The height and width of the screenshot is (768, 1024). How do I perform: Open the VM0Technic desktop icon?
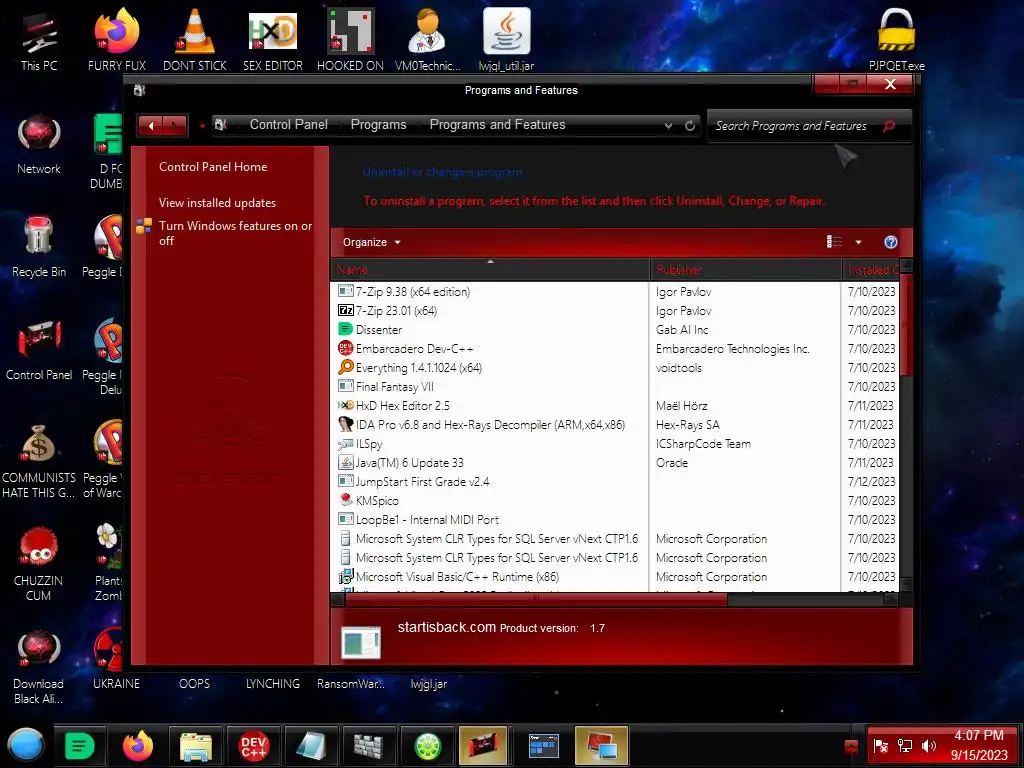click(x=428, y=40)
